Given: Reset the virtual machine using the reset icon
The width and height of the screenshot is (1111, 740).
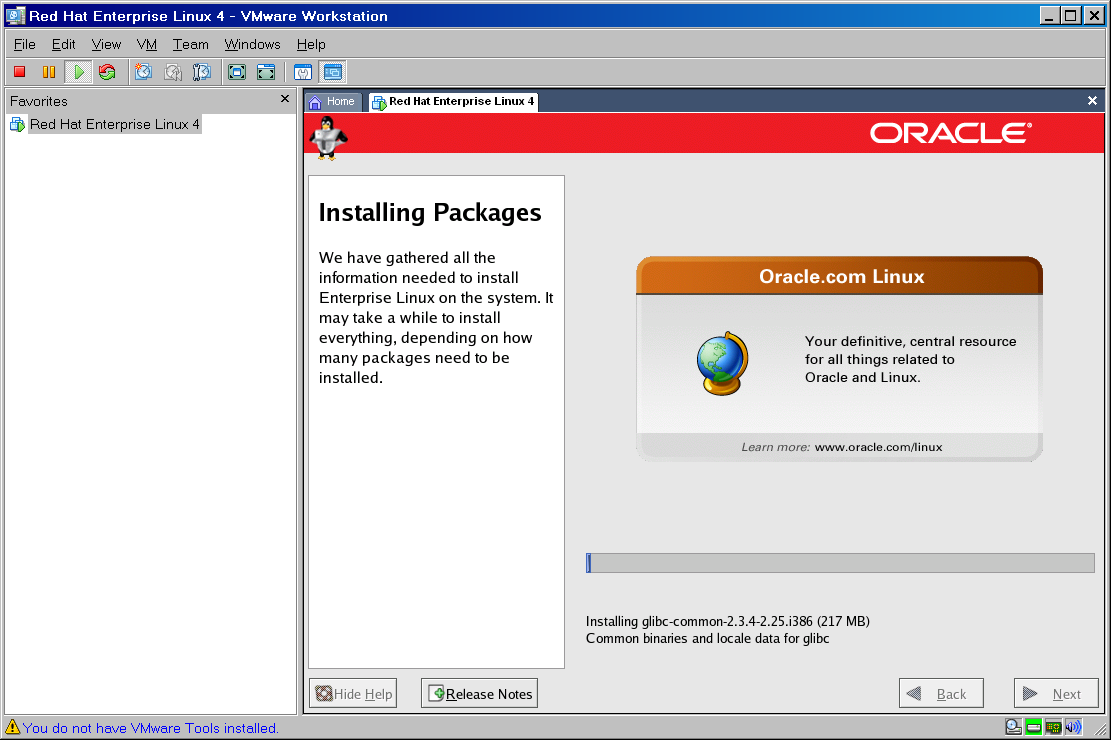Looking at the screenshot, I should 107,72.
